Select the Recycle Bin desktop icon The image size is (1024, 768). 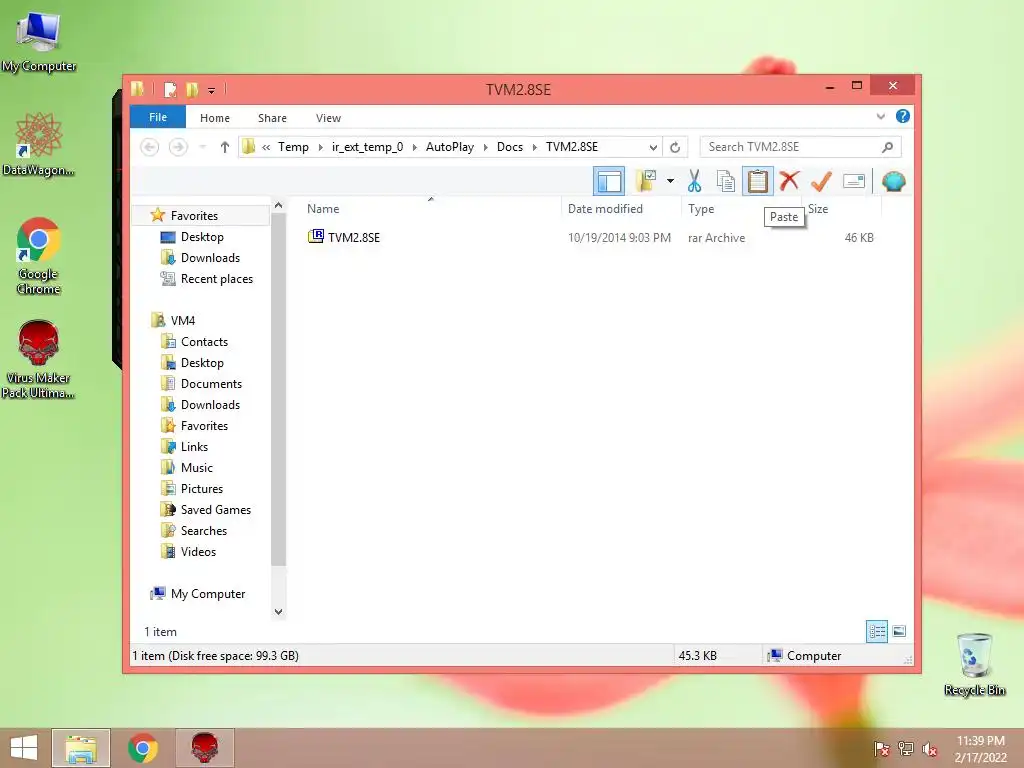[x=974, y=665]
